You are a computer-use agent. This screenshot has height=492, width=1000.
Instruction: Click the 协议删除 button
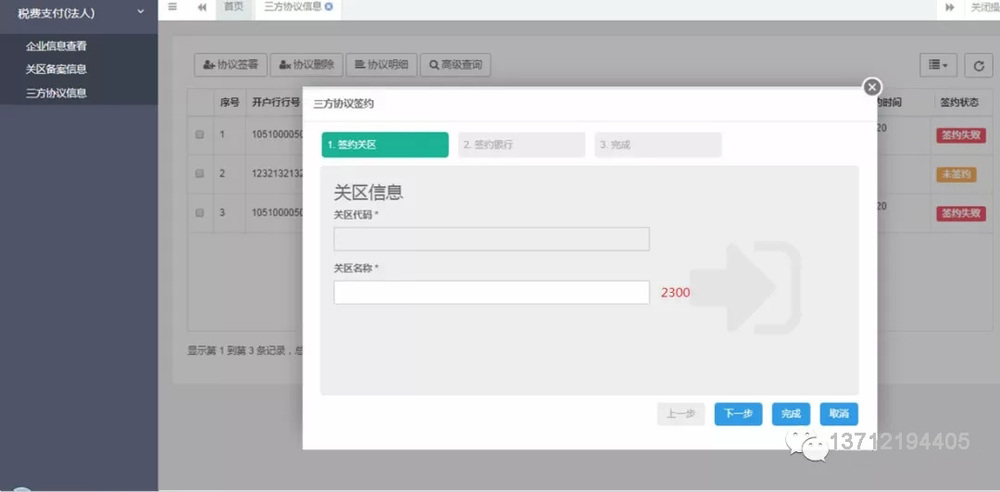[x=307, y=64]
